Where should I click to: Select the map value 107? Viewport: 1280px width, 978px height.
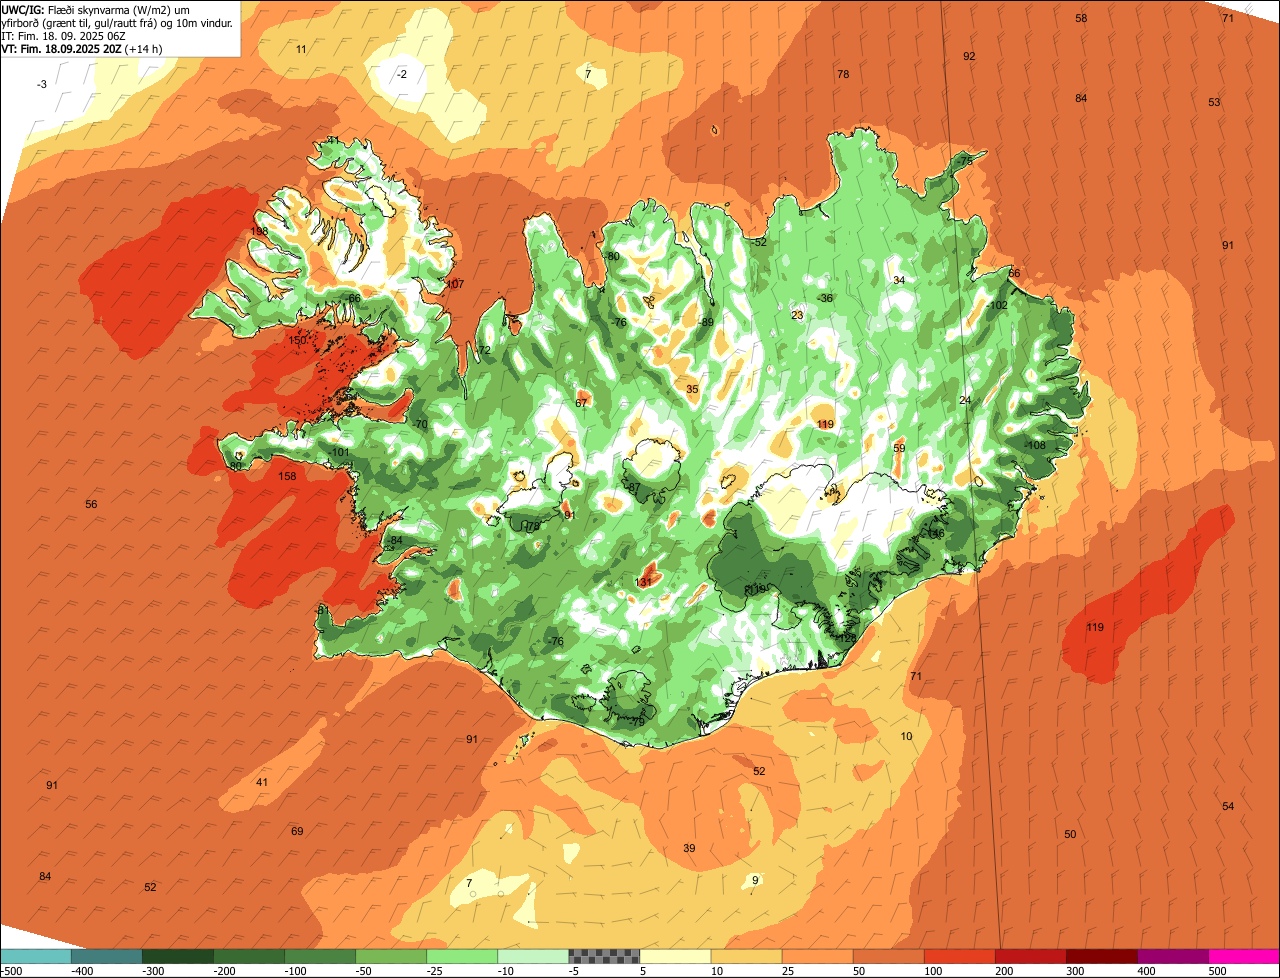point(455,284)
